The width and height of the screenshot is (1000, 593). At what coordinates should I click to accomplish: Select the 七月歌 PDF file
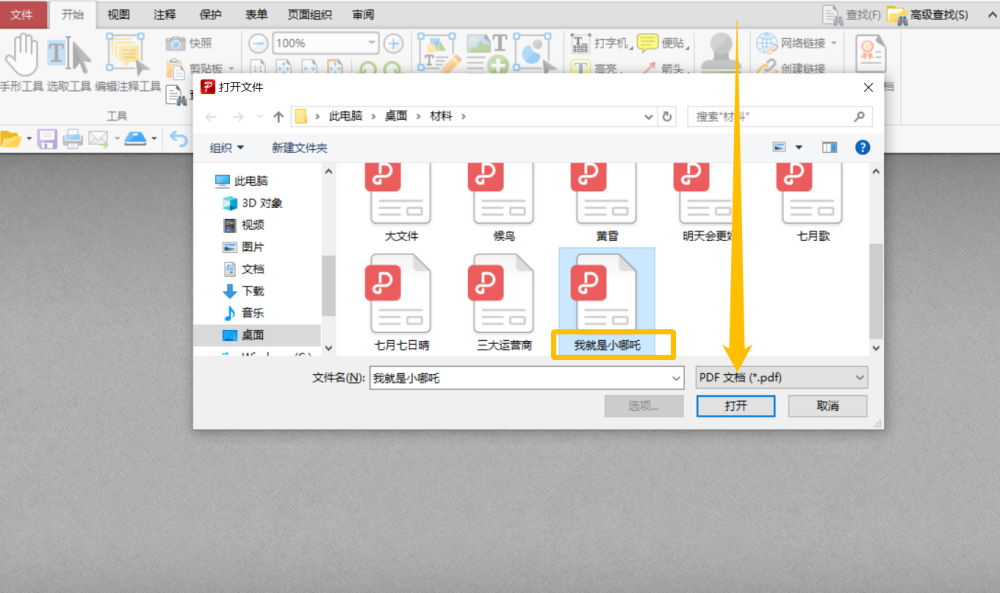[812, 203]
